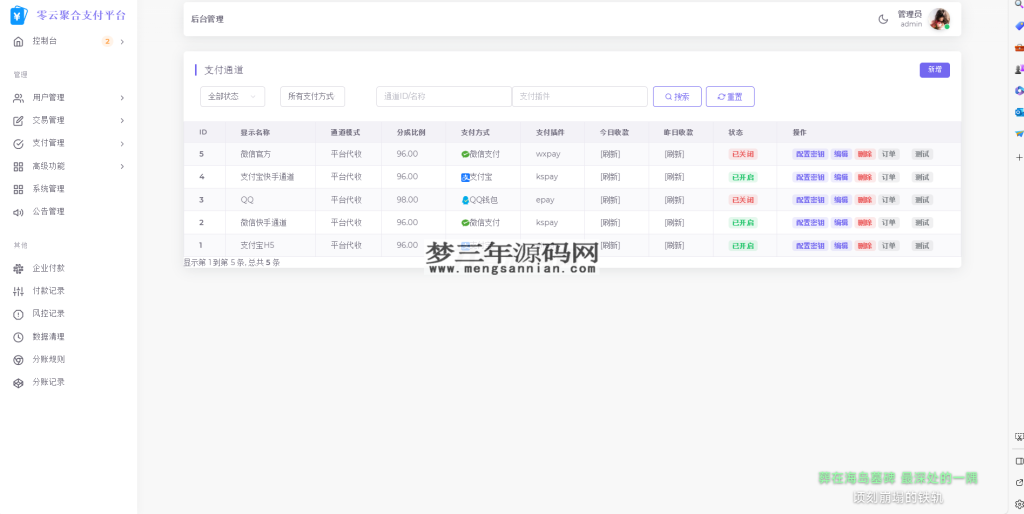Image resolution: width=1024 pixels, height=514 pixels.
Task: Click the 风控记录 alert icon
Action: click(x=18, y=314)
